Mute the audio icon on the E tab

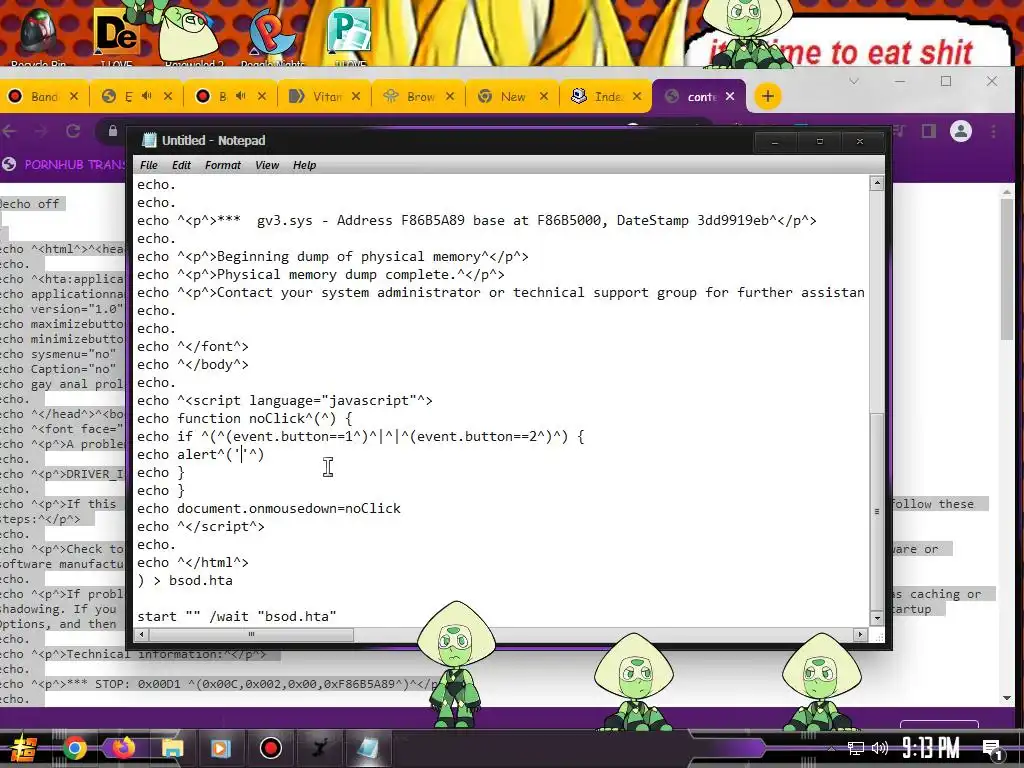[146, 96]
